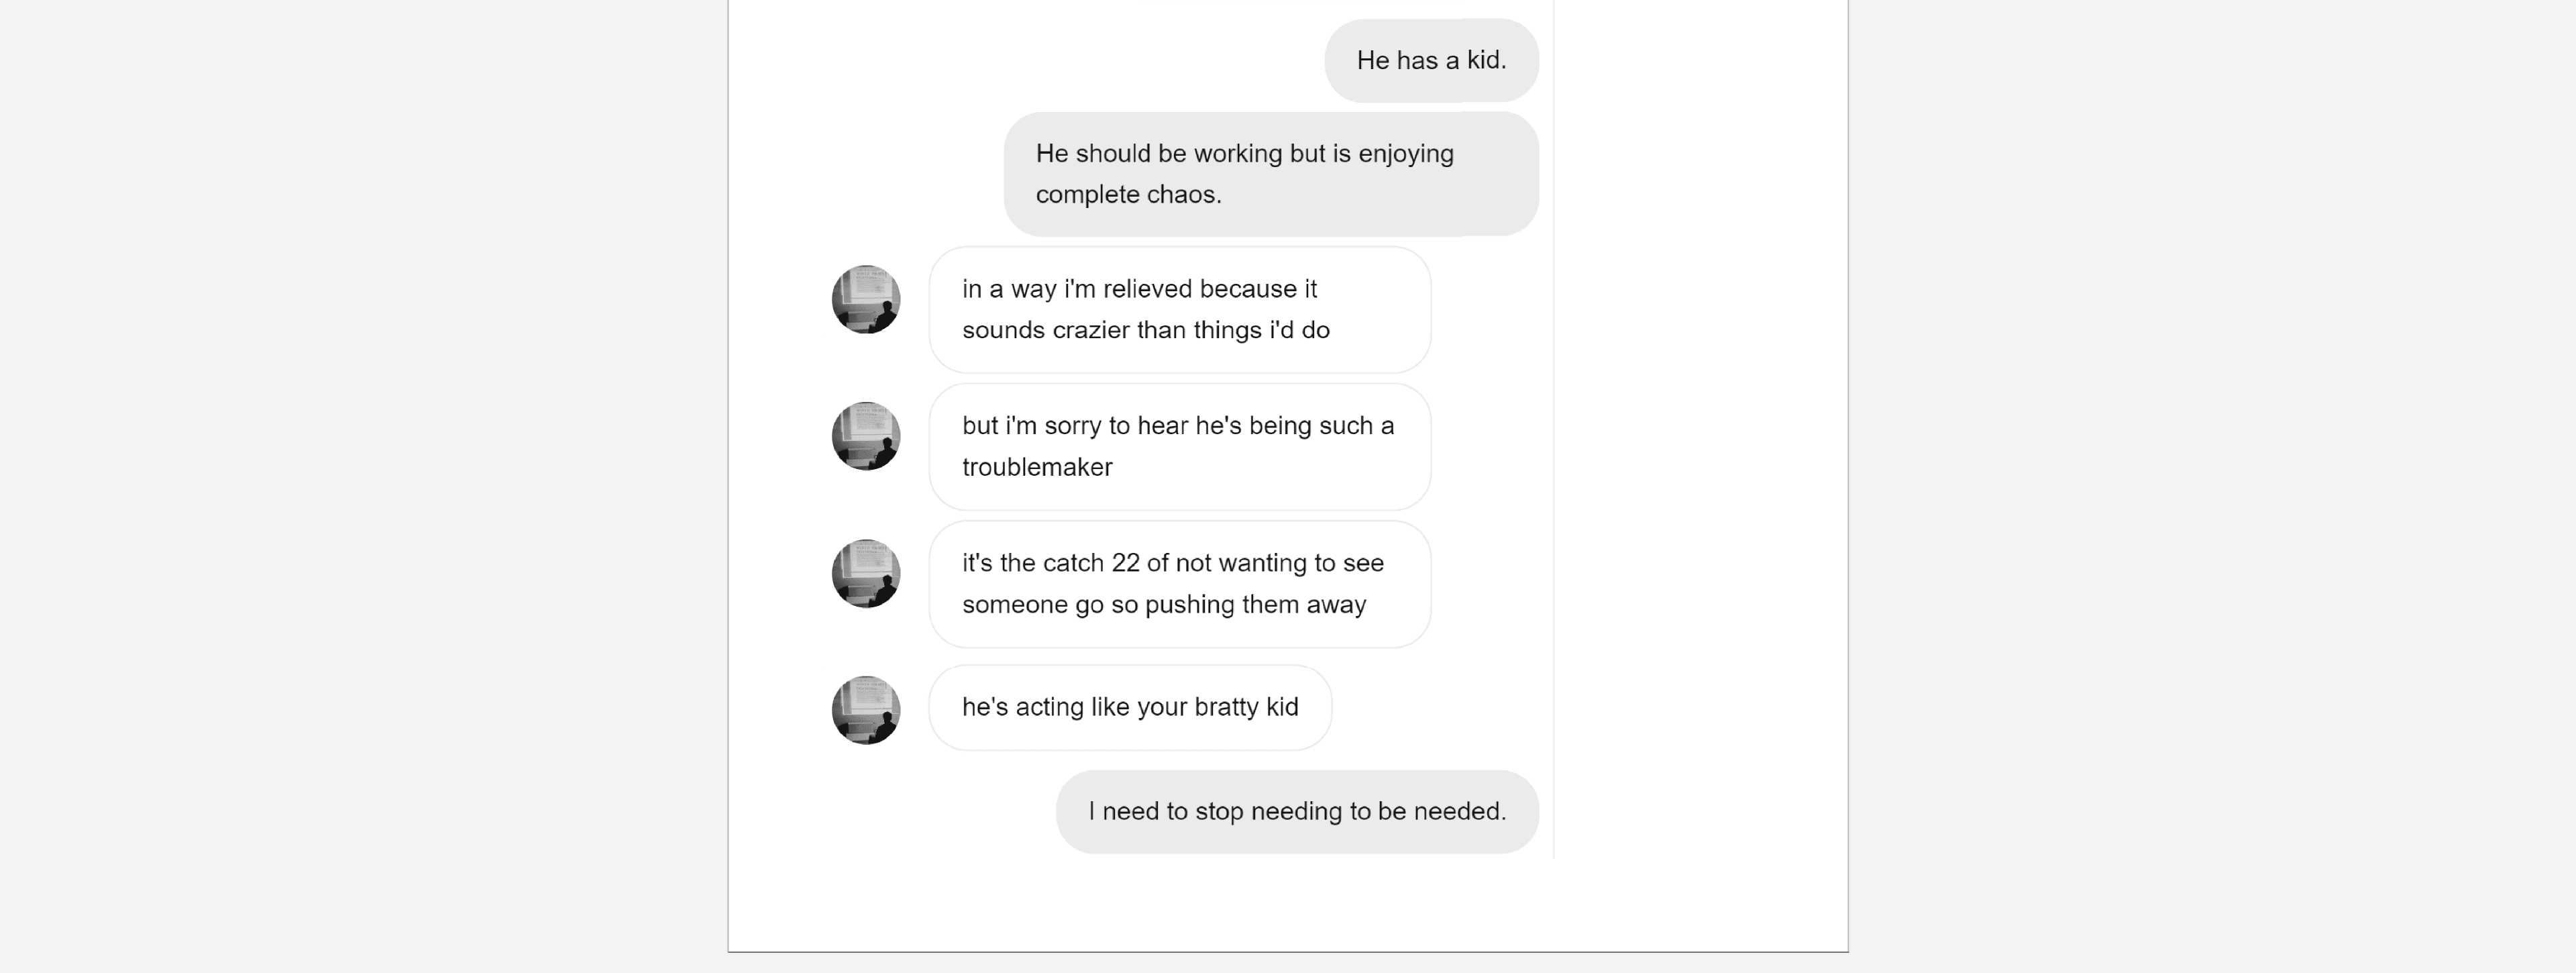
Task: Click avatar next to 'bratty kid' message
Action: [866, 710]
